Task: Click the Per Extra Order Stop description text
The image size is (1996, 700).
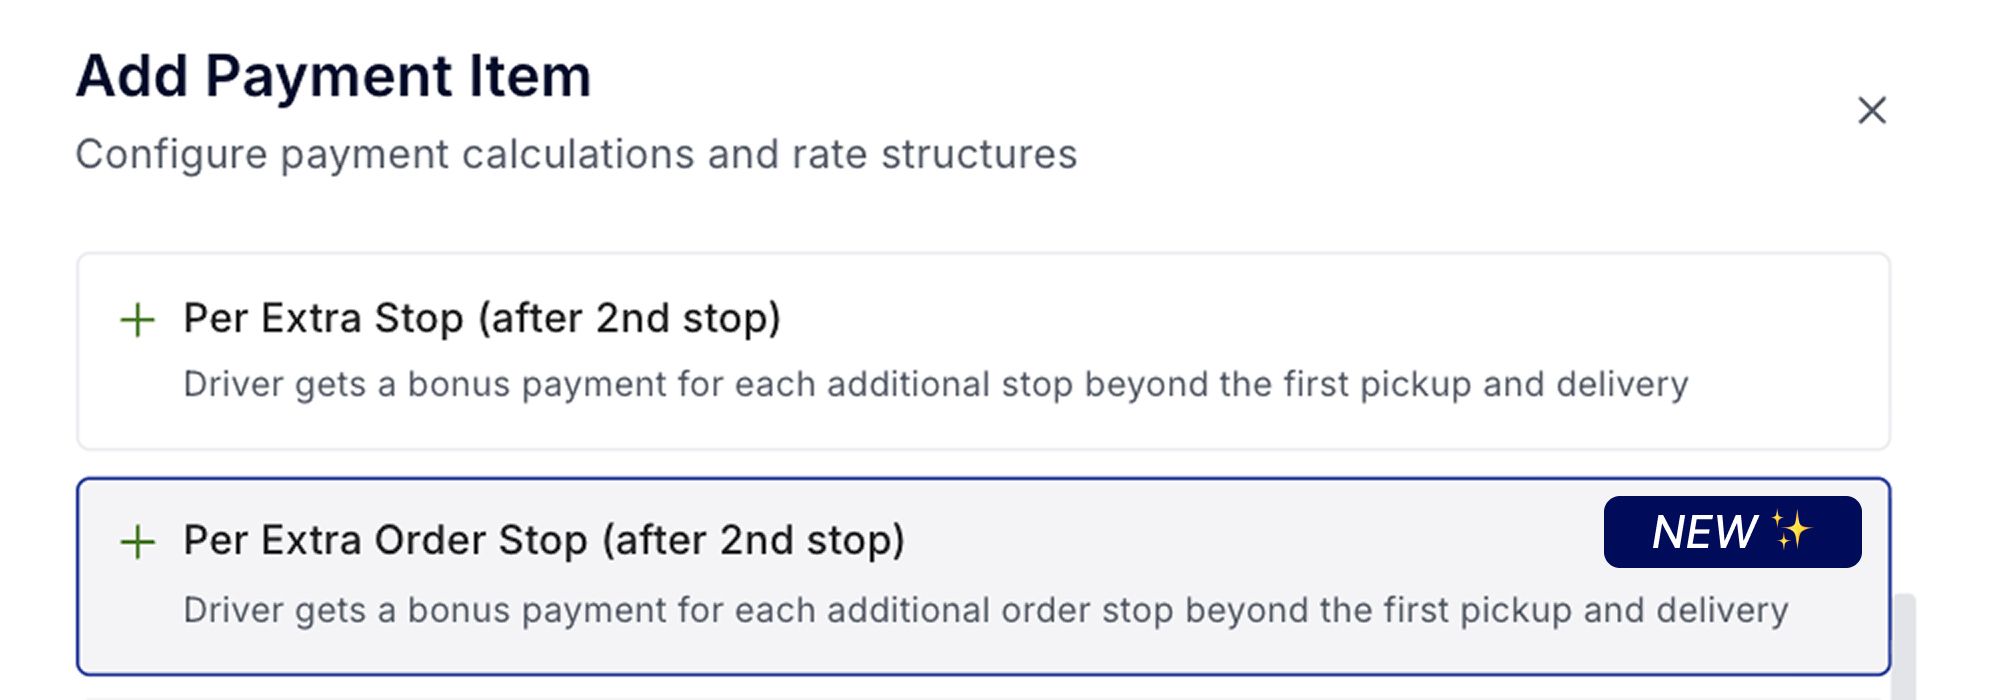Action: pyautogui.click(x=985, y=611)
